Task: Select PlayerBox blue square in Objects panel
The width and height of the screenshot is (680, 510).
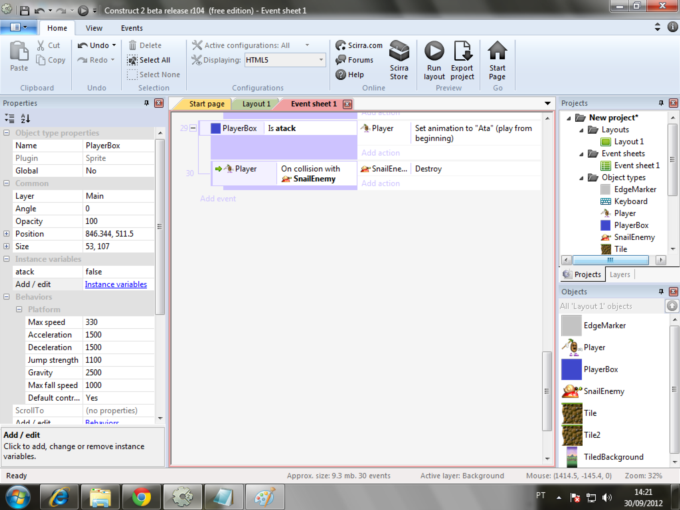Action: click(571, 369)
